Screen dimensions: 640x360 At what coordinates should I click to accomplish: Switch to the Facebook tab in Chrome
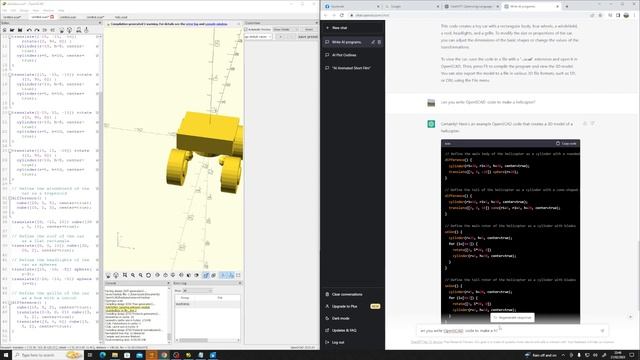[x=351, y=7]
